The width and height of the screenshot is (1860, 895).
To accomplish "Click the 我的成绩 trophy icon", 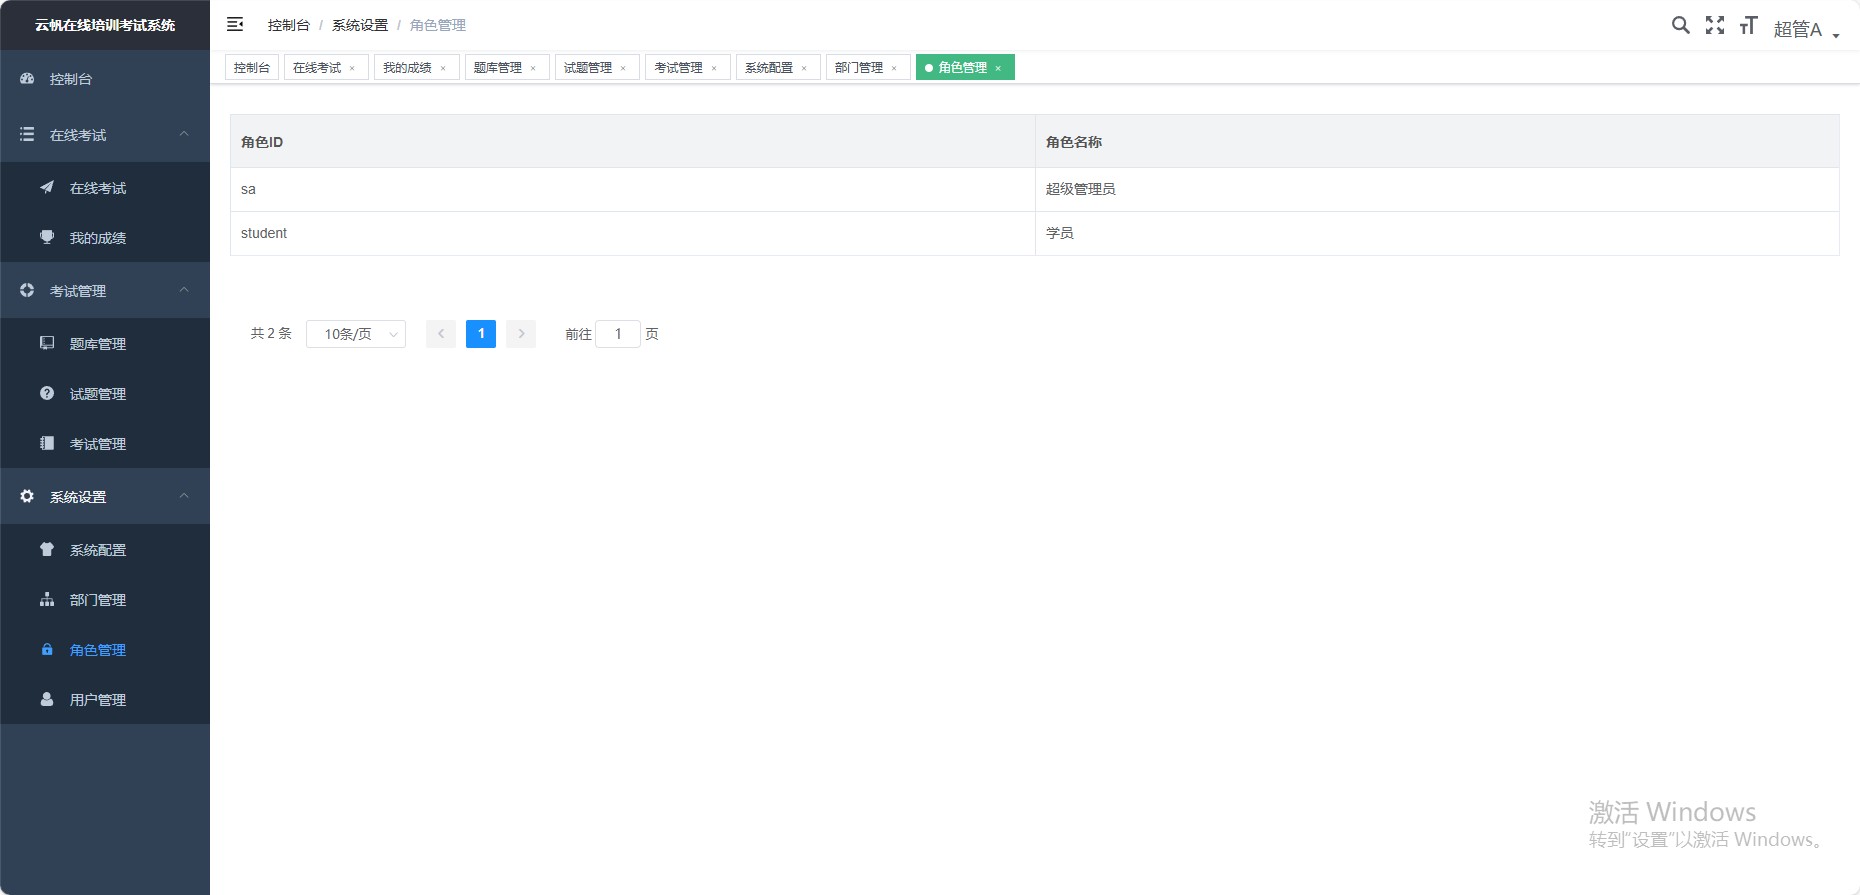I will pyautogui.click(x=47, y=237).
